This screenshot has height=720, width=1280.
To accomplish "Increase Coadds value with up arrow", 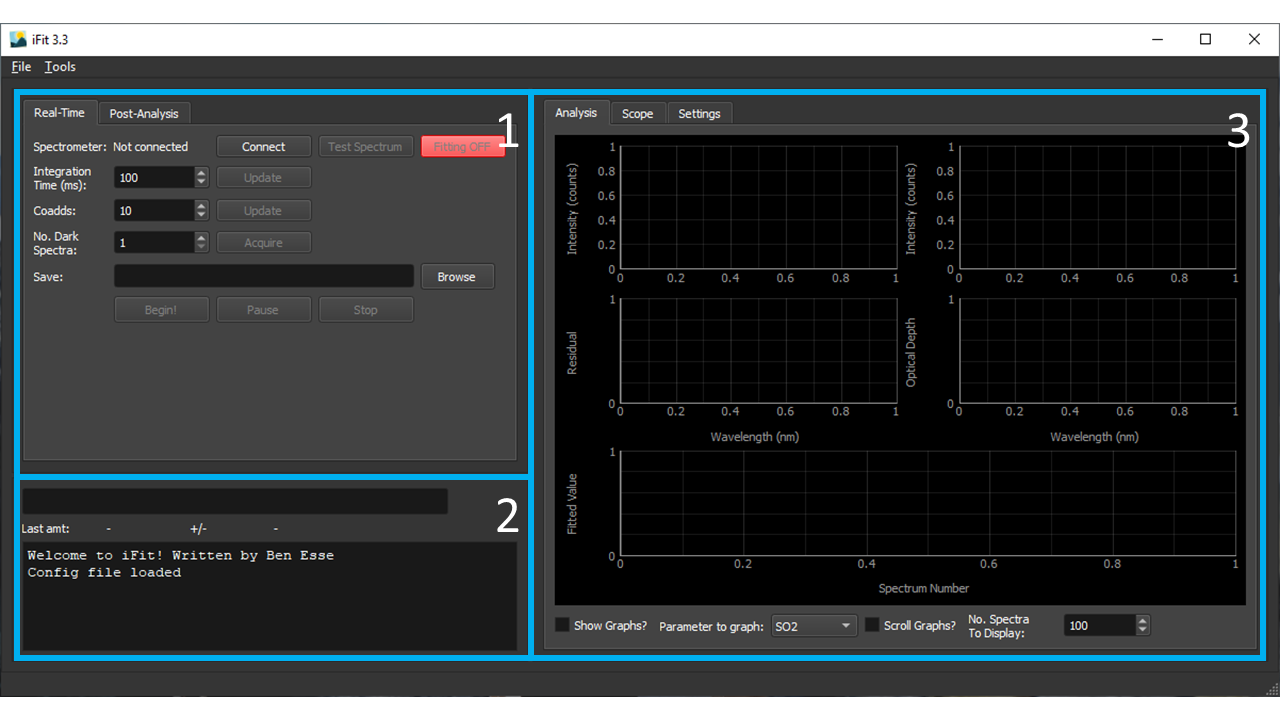I will click(x=202, y=206).
